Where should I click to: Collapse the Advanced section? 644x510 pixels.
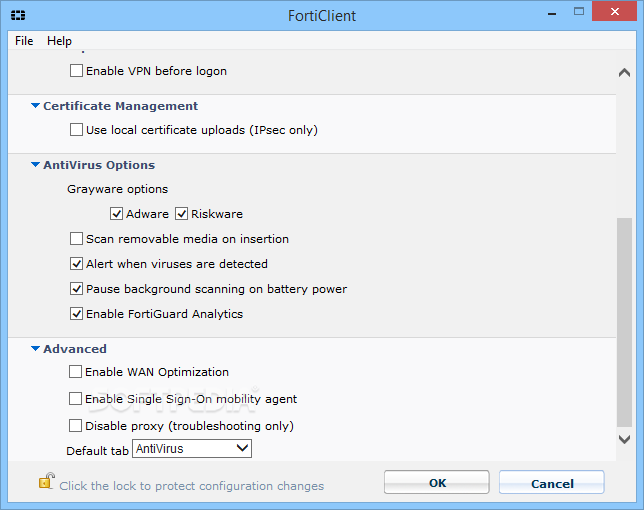pos(35,349)
